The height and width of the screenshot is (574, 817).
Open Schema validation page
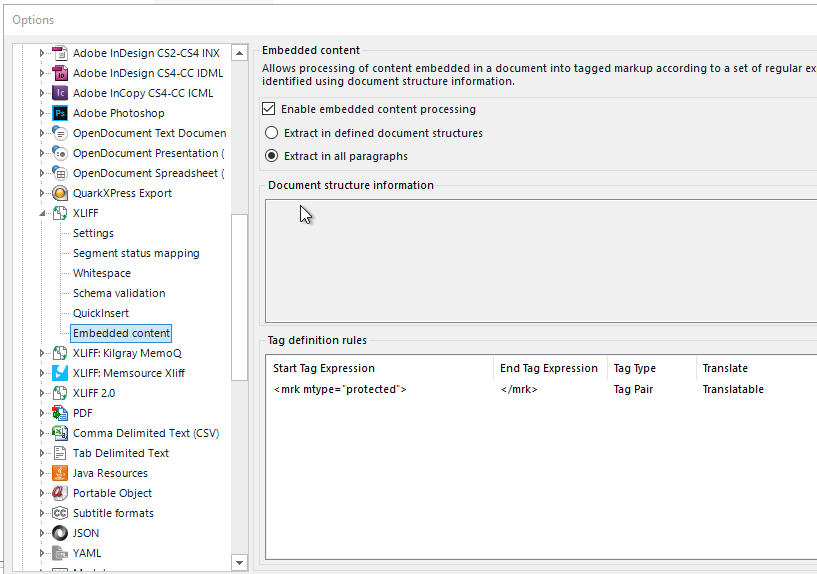click(119, 293)
